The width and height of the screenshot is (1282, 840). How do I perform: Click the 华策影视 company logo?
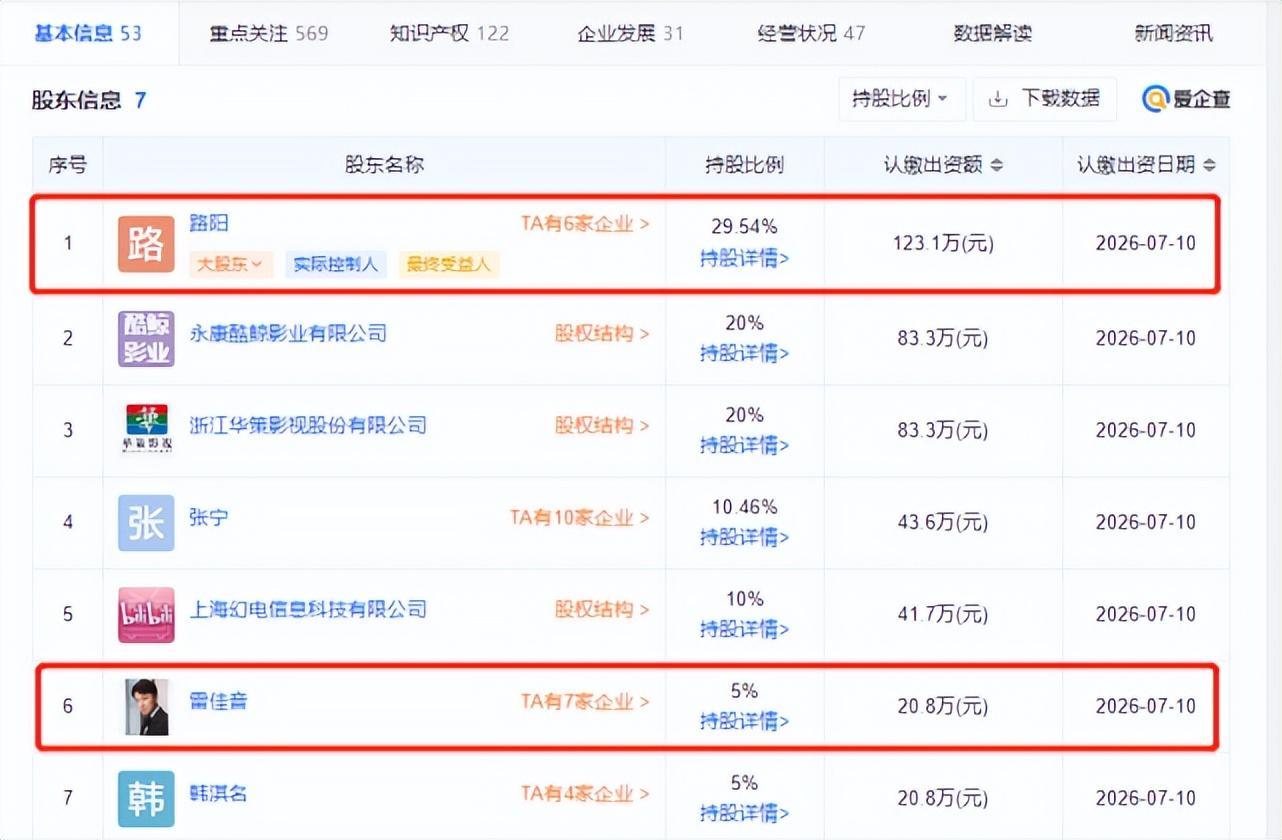(146, 430)
